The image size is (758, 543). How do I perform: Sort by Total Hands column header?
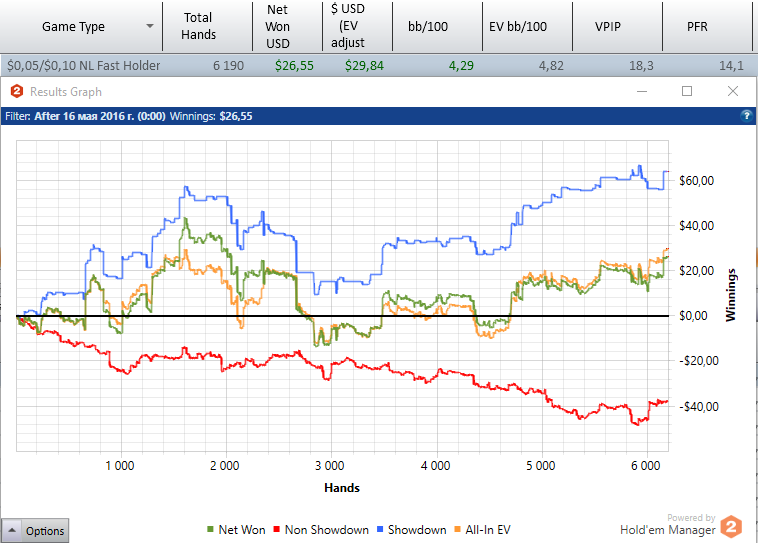click(x=207, y=26)
